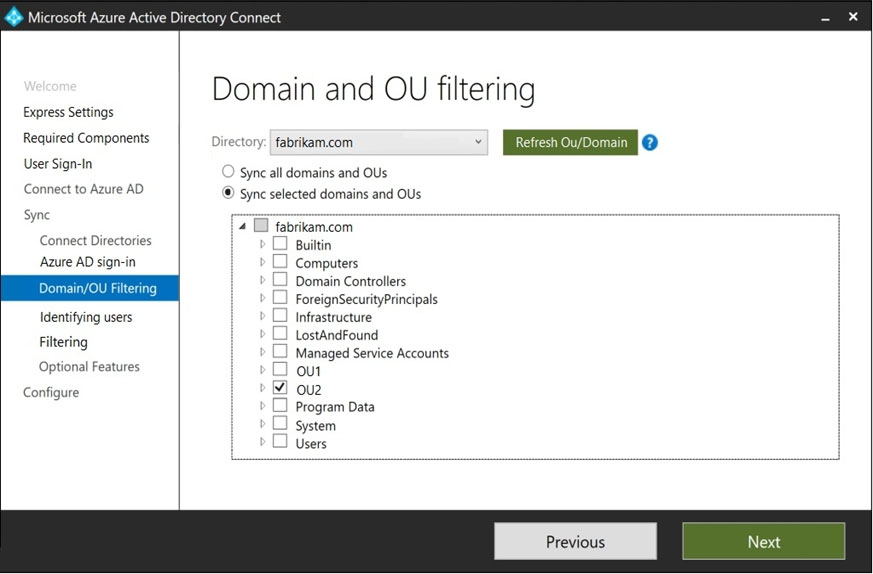Collapse the fabrikam.com tree node
Screen dimensions: 873x574
click(x=242, y=226)
